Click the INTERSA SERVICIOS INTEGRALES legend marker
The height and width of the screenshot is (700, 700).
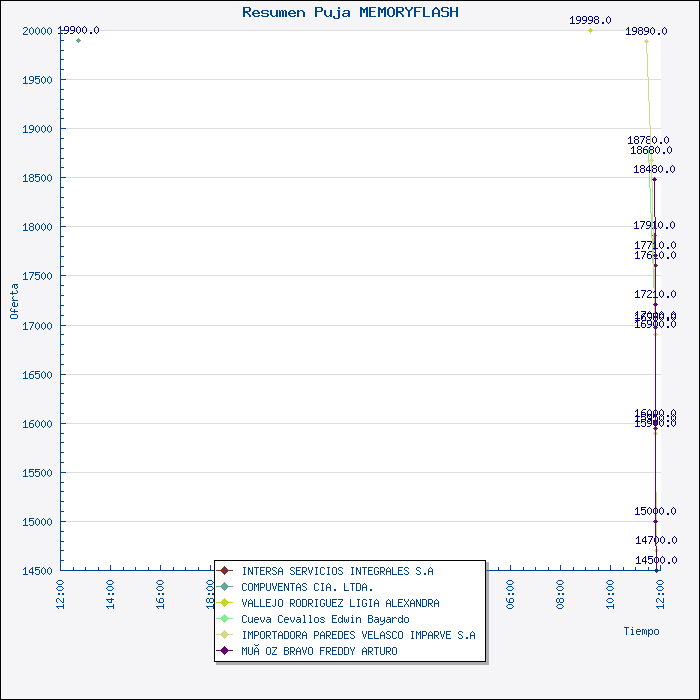(226, 571)
